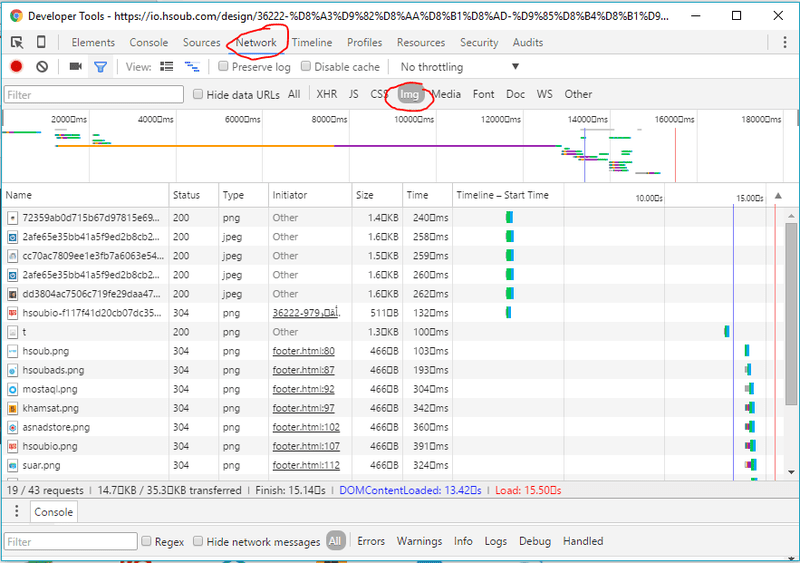
Task: Sort by the Name column header
Action: coord(85,195)
